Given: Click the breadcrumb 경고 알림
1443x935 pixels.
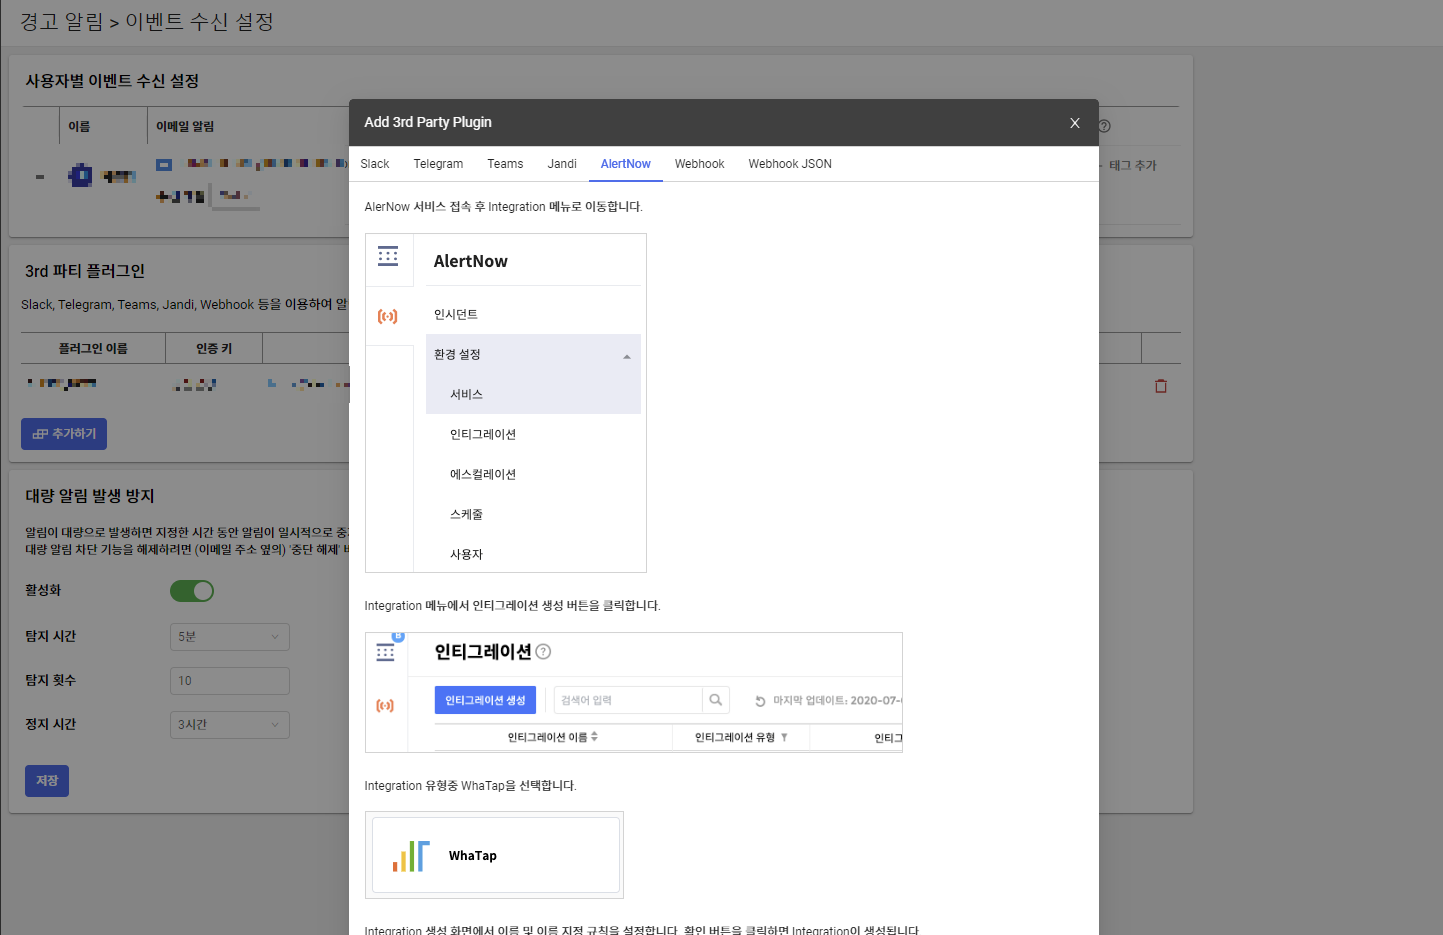Looking at the screenshot, I should [61, 22].
